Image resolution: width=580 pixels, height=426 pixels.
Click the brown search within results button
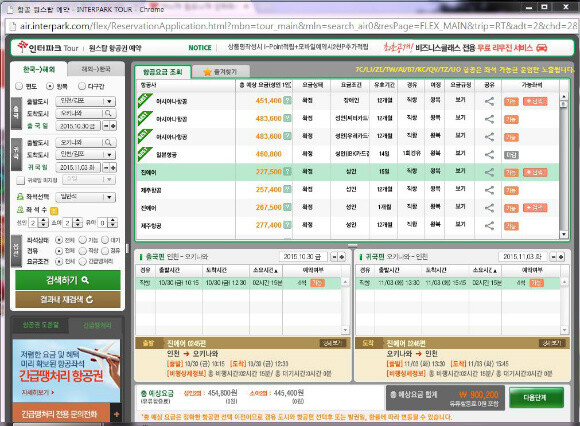pos(68,300)
